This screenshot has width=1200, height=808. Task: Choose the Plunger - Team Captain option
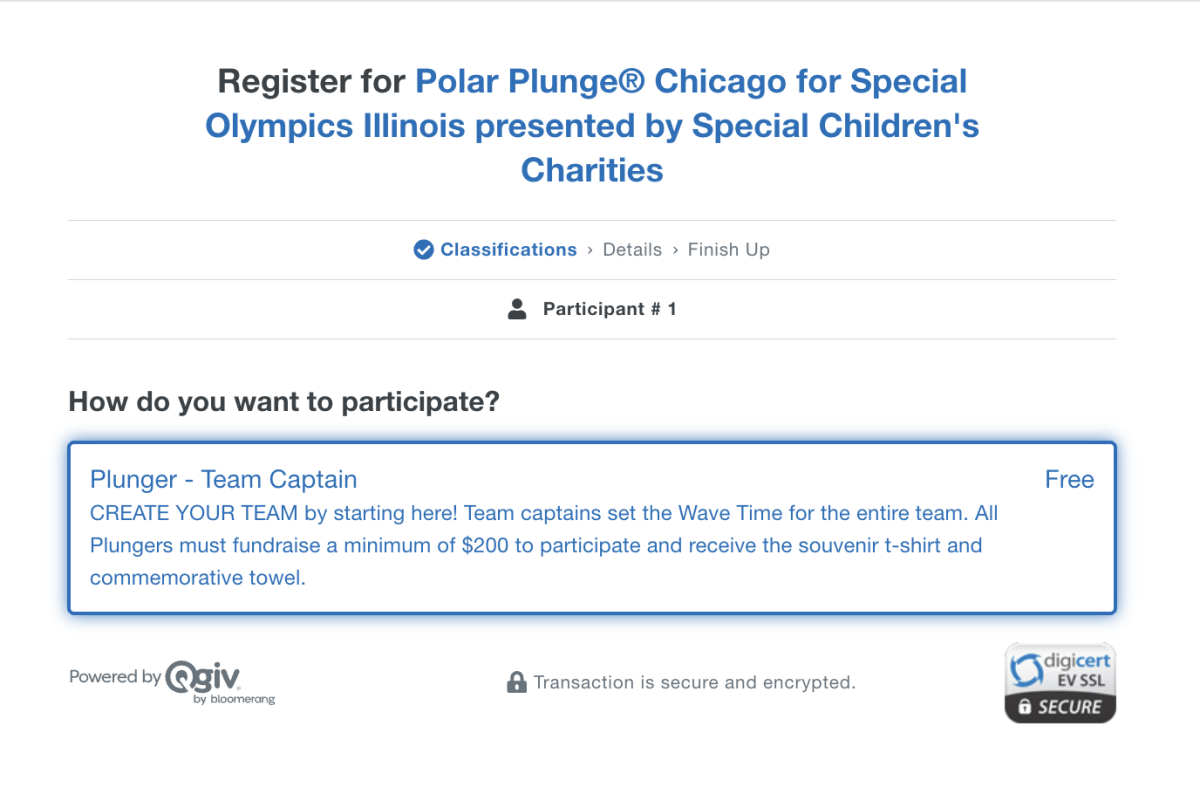pyautogui.click(x=223, y=480)
